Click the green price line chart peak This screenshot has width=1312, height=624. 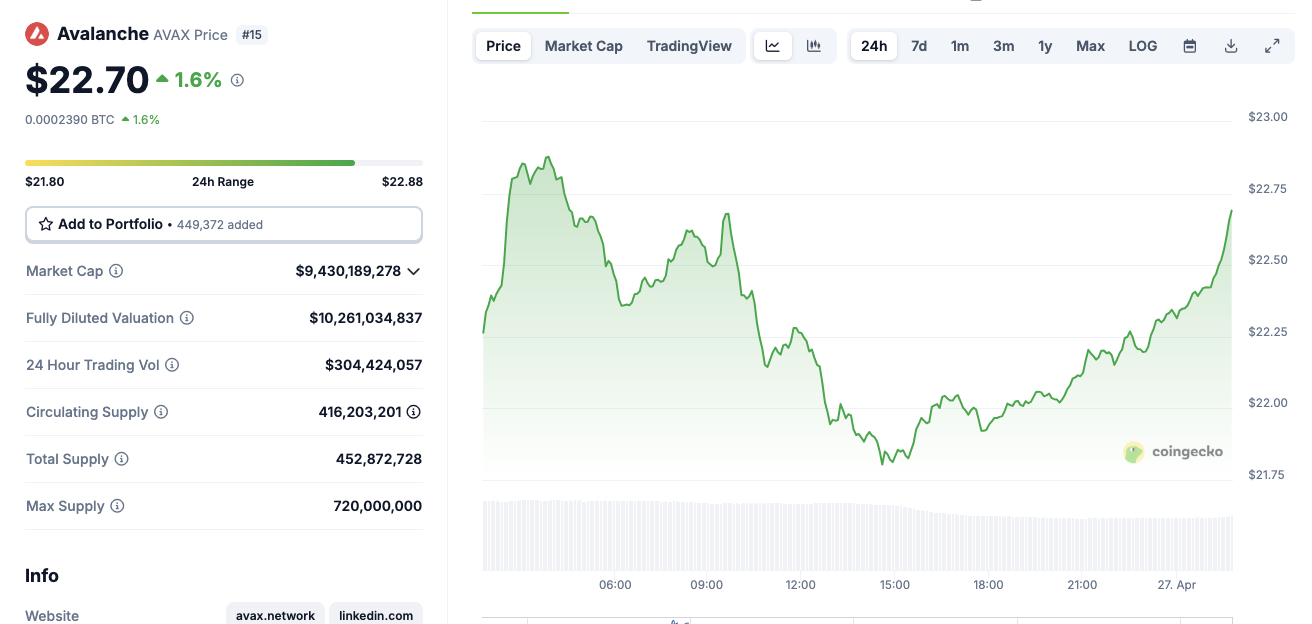[x=547, y=158]
